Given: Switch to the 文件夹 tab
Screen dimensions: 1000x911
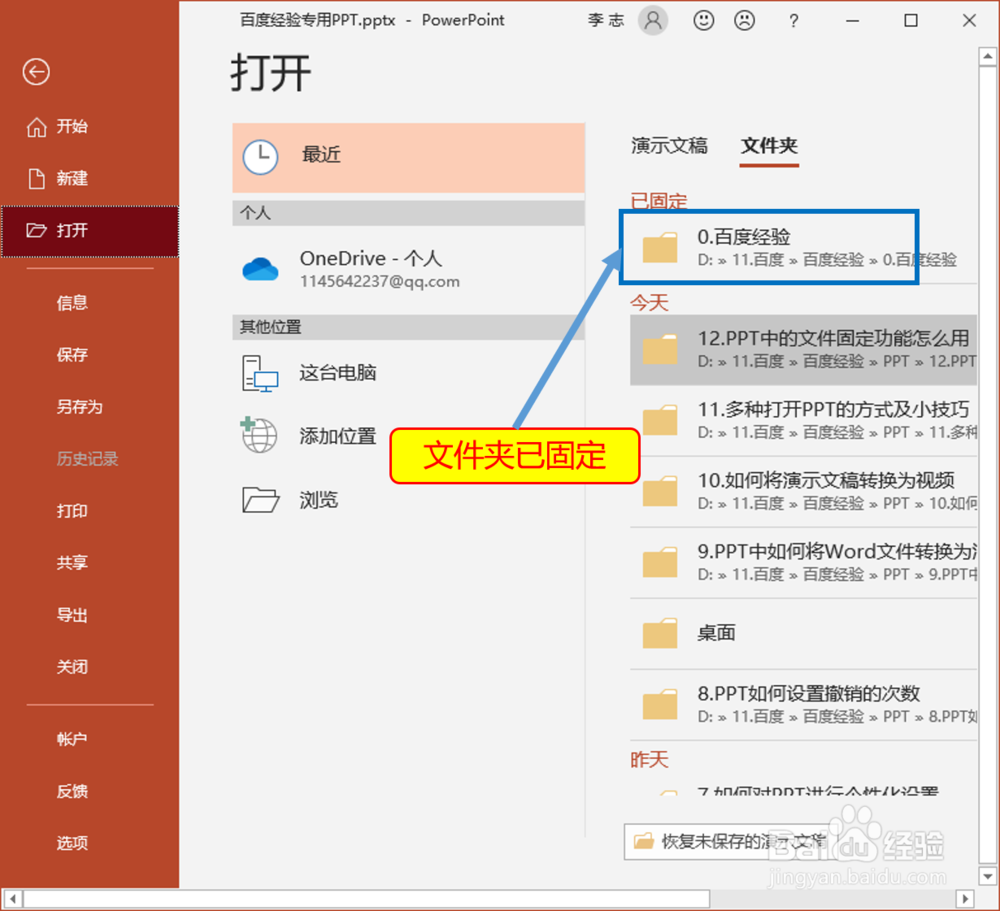Looking at the screenshot, I should [x=769, y=145].
